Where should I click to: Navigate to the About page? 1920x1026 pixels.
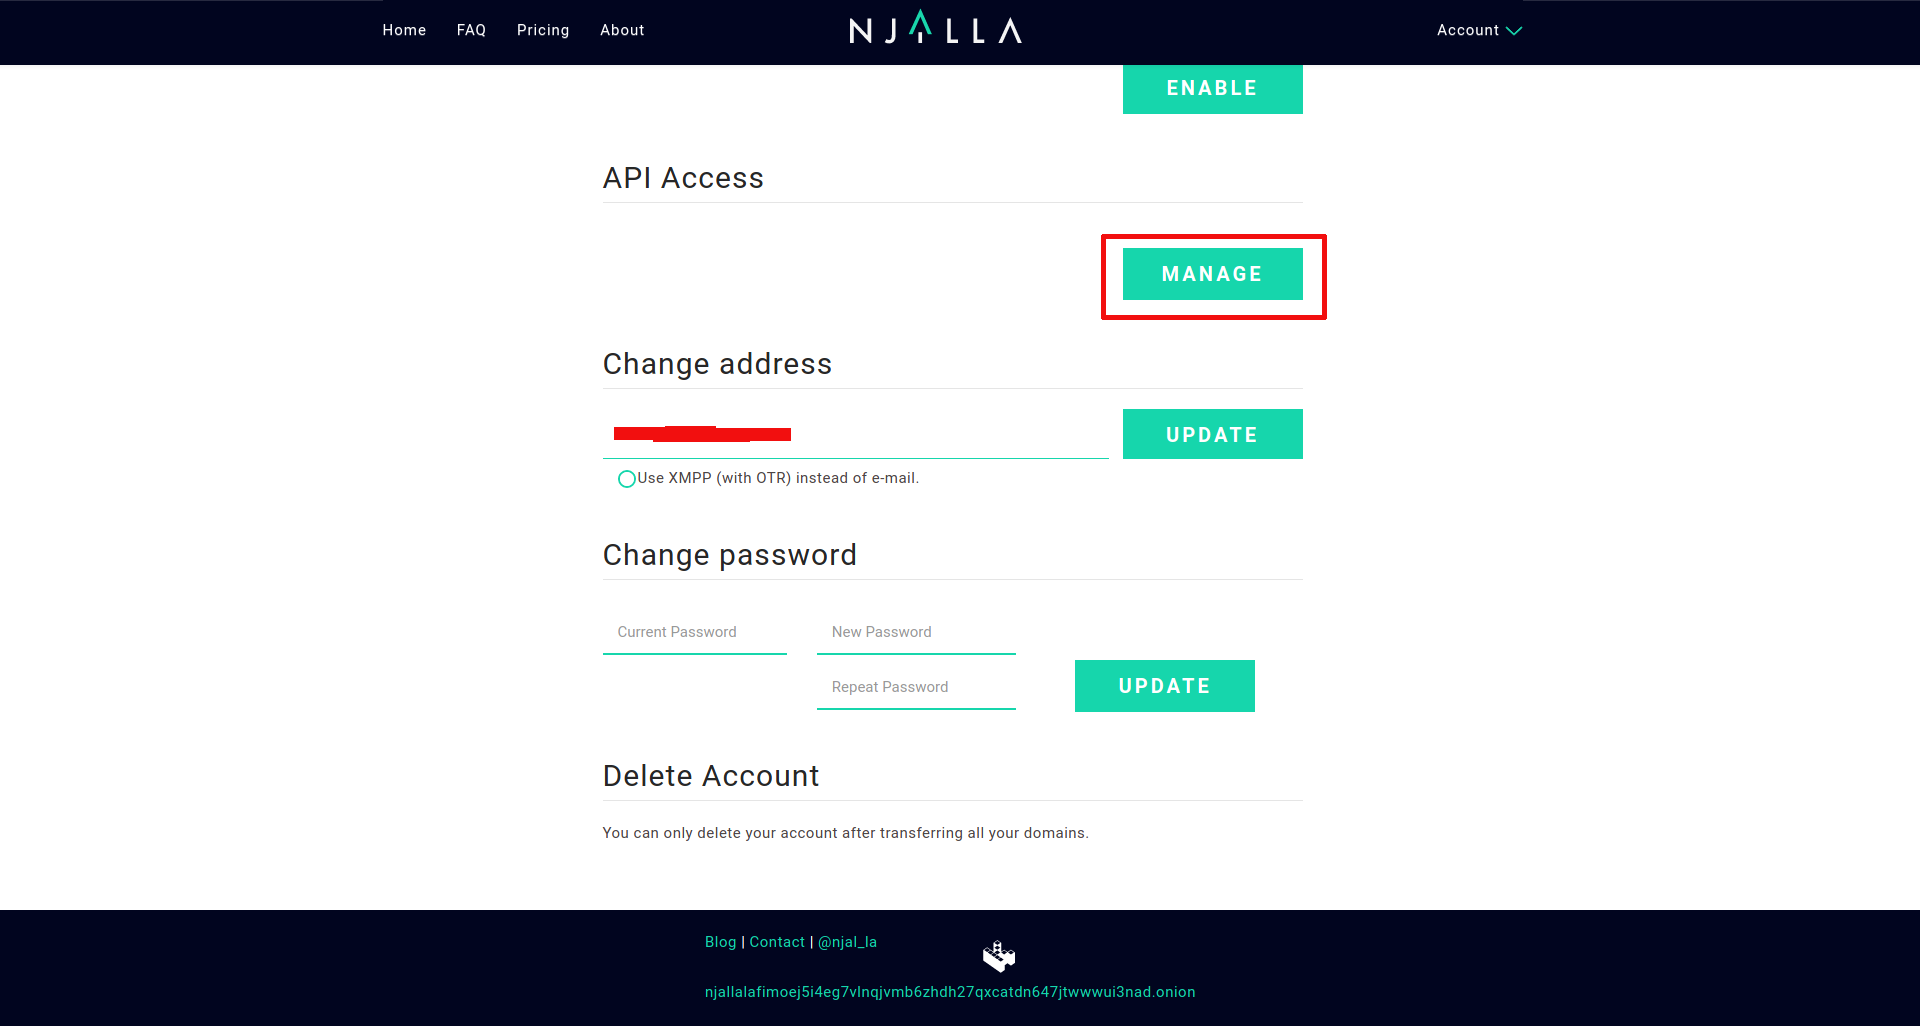(622, 30)
